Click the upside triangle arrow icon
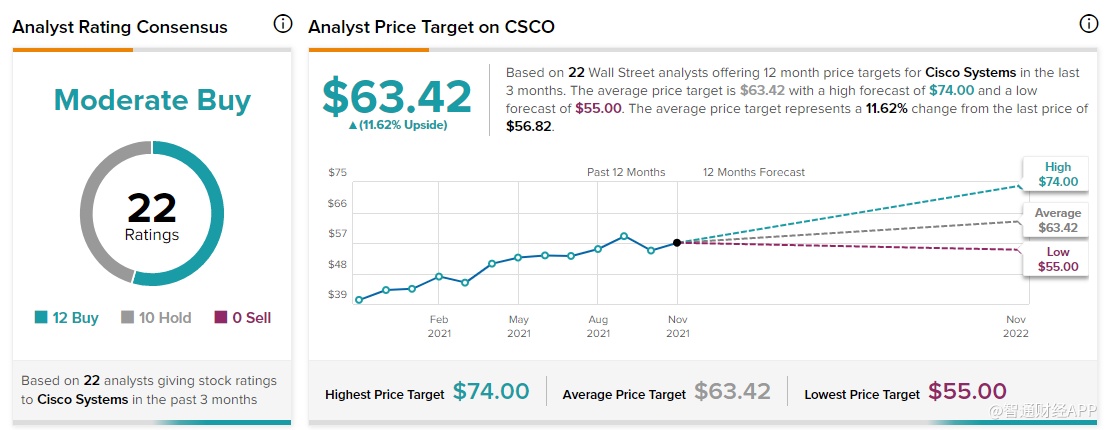Image resolution: width=1107 pixels, height=430 pixels. tap(352, 125)
